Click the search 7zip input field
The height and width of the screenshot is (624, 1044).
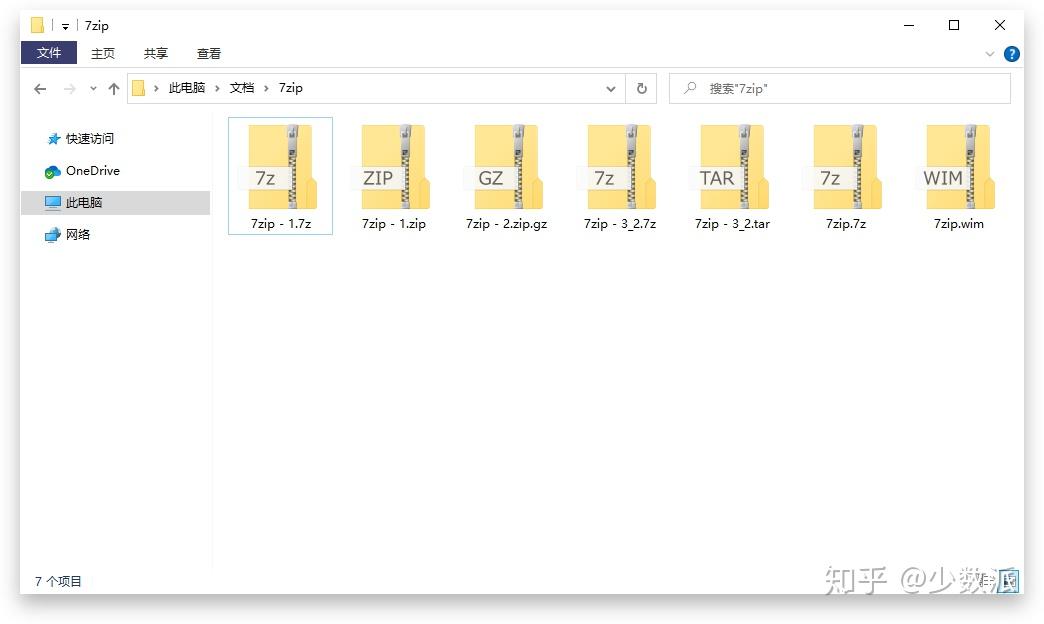tap(840, 88)
